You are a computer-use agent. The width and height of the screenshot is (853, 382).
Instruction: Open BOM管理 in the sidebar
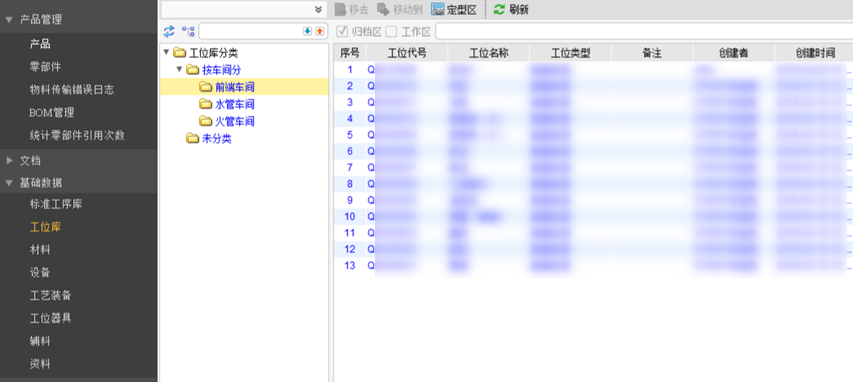point(51,113)
